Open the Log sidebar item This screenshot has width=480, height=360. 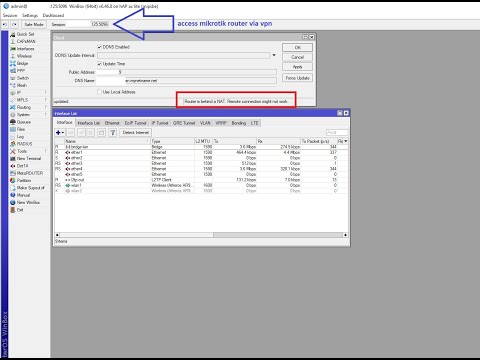coord(20,137)
